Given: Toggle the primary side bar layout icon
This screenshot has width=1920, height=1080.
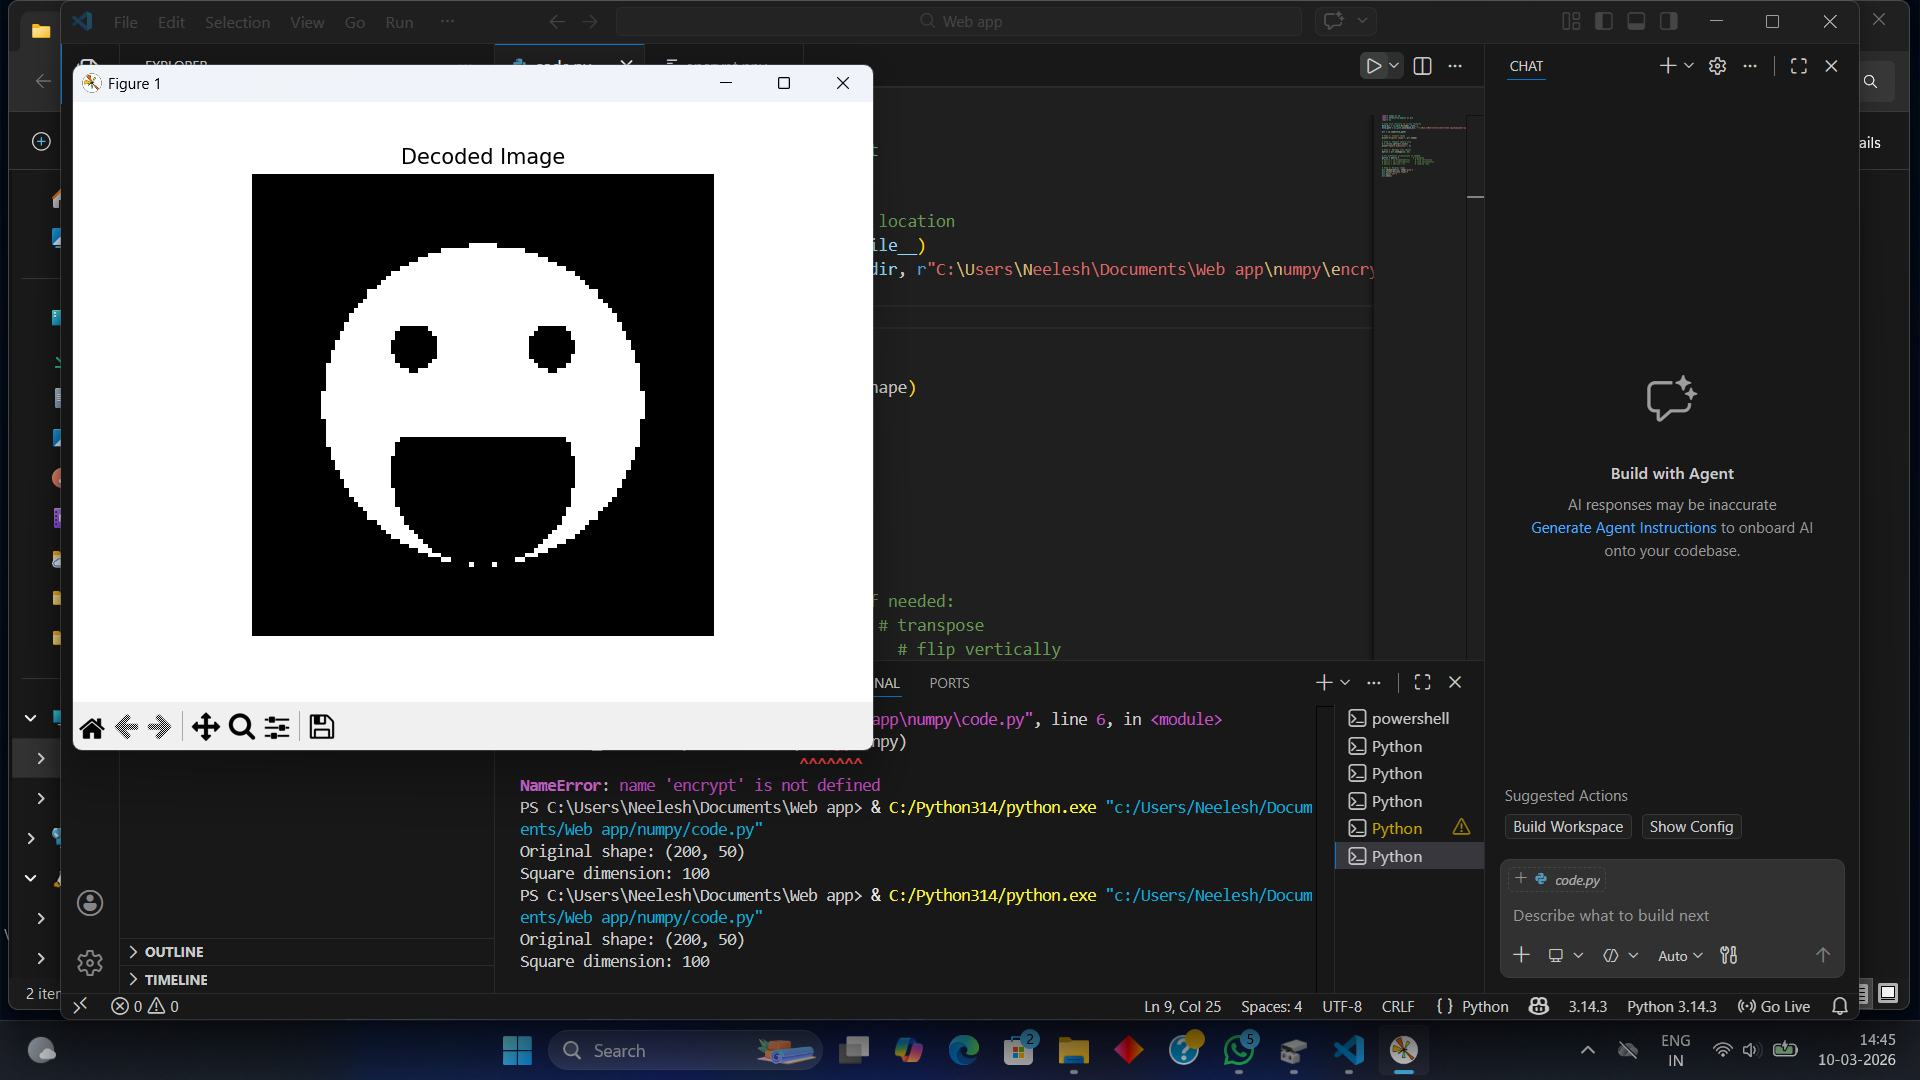Looking at the screenshot, I should [x=1604, y=21].
